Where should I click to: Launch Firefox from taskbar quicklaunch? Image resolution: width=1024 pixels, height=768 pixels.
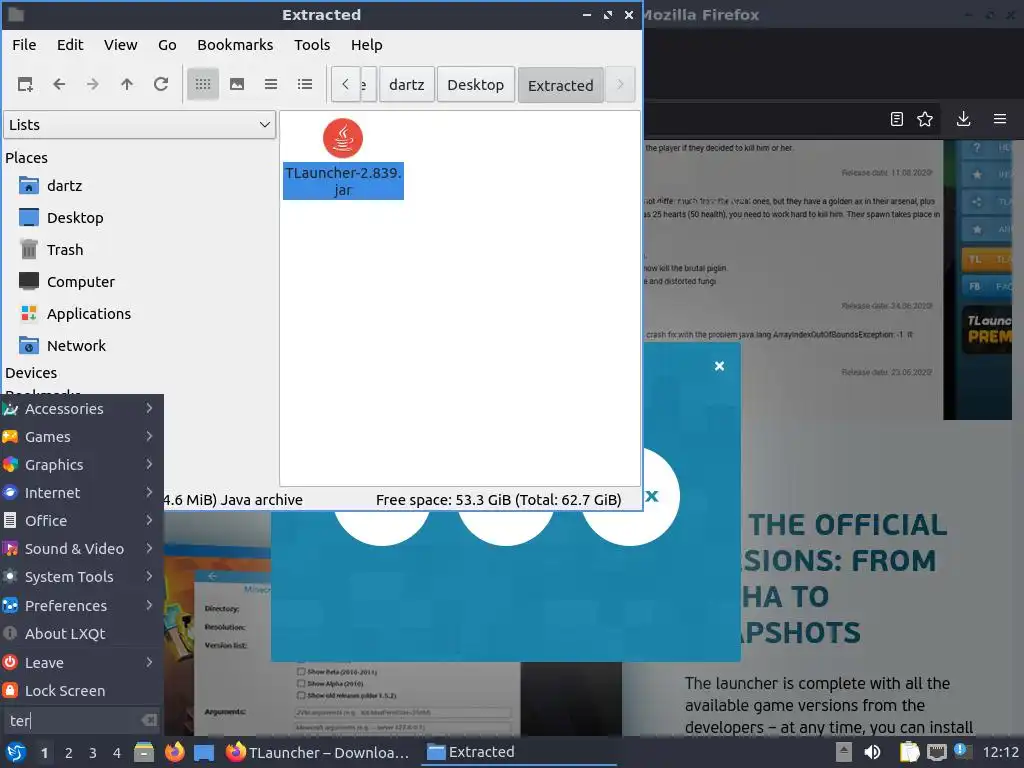pos(174,752)
